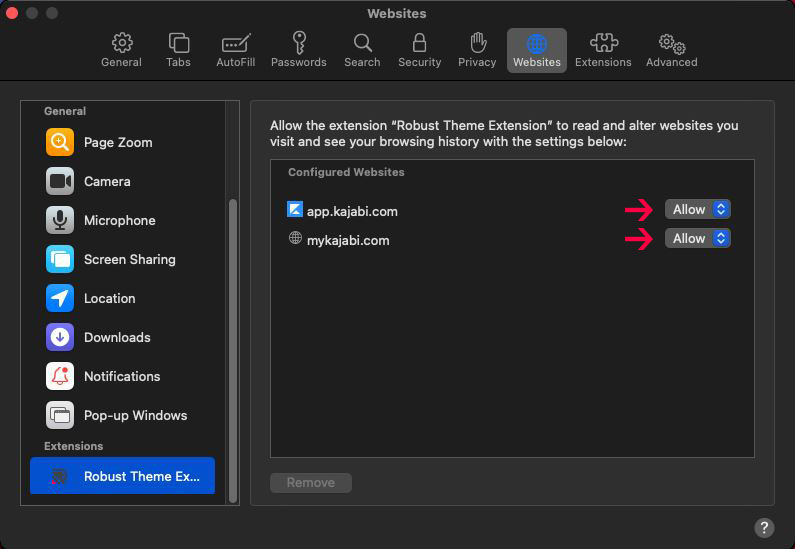Select Robust Theme Ex... extension row
The width and height of the screenshot is (795, 549).
(122, 475)
